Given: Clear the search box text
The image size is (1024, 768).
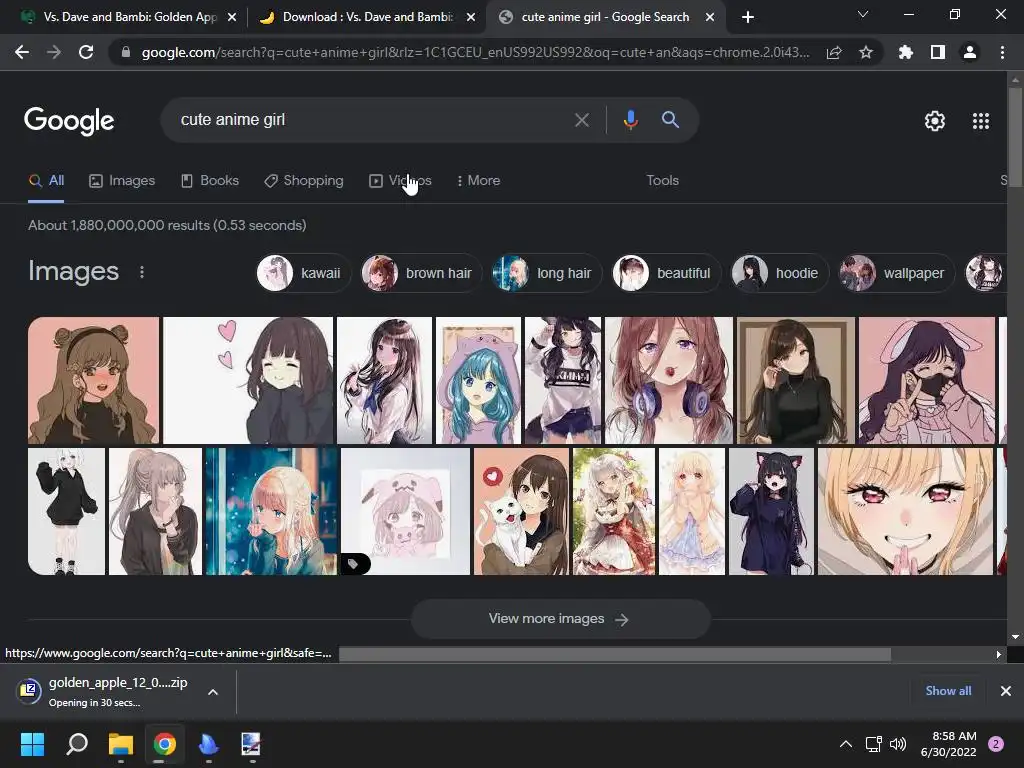Looking at the screenshot, I should pos(581,120).
